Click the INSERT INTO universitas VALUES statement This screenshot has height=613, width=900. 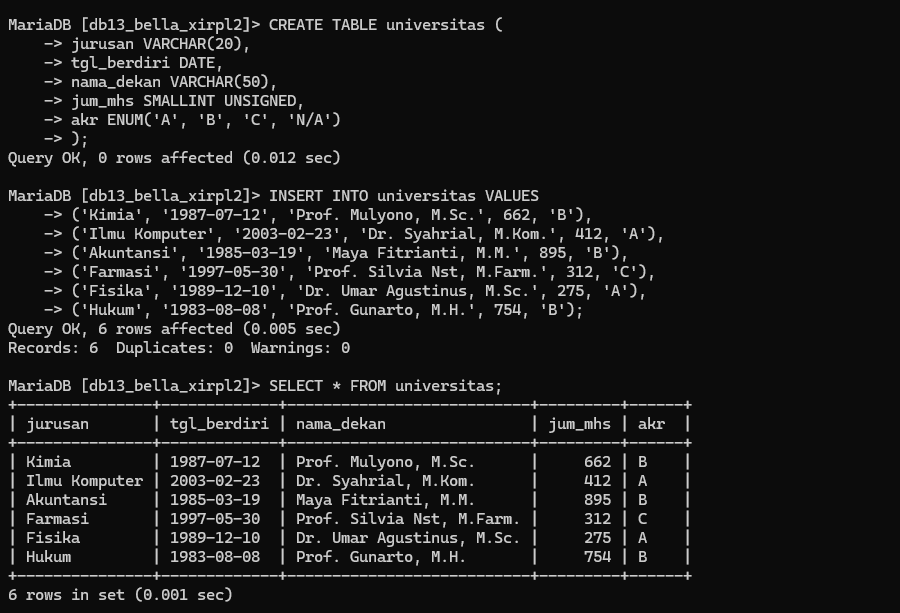[404, 196]
